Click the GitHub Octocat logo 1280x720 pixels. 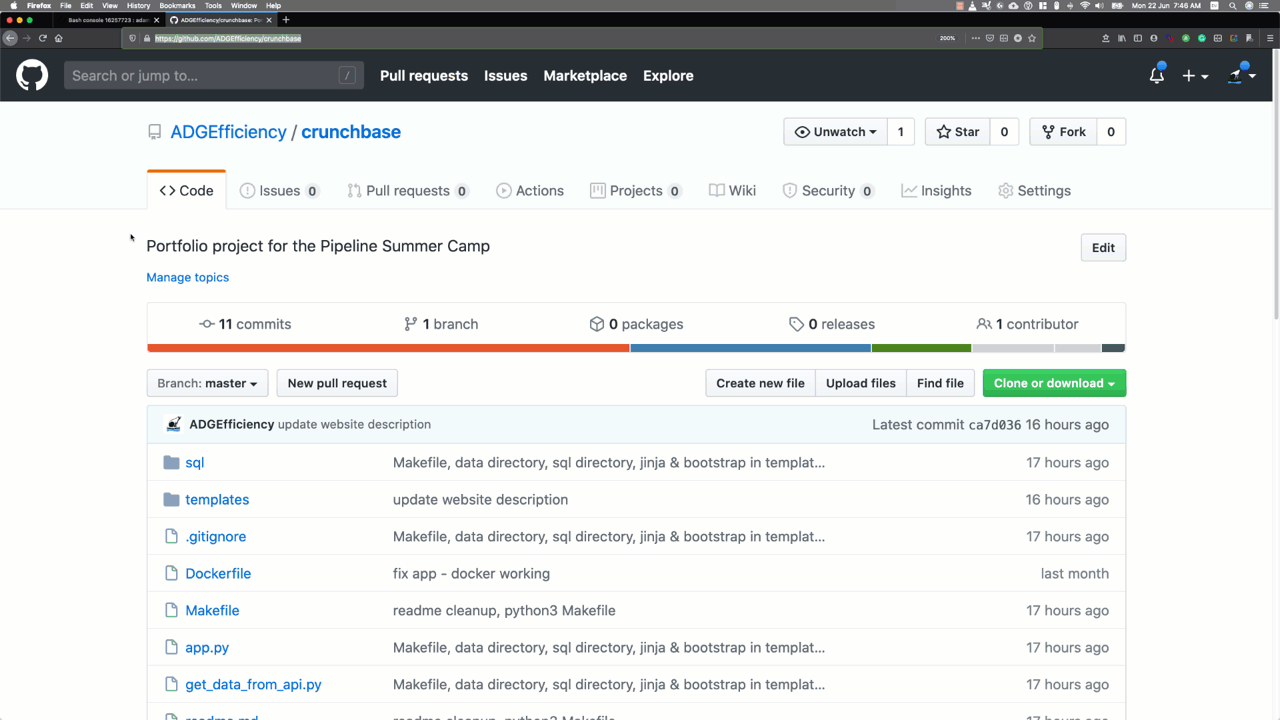pos(32,75)
